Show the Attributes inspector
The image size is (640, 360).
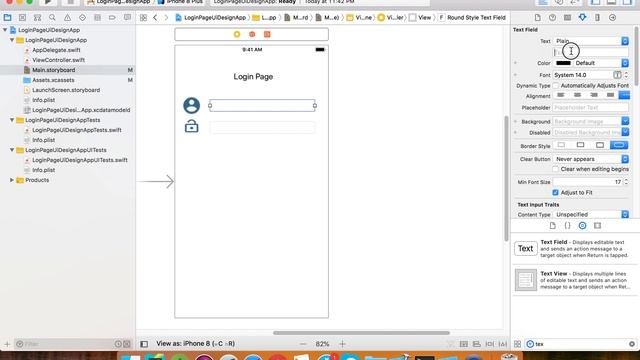pyautogui.click(x=582, y=18)
